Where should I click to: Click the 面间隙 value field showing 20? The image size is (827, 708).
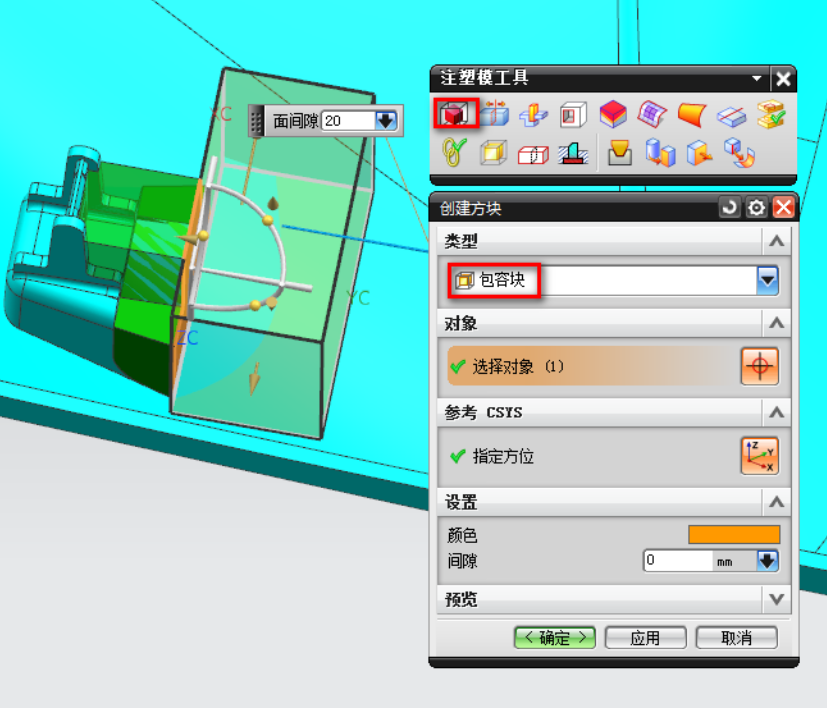(x=348, y=121)
